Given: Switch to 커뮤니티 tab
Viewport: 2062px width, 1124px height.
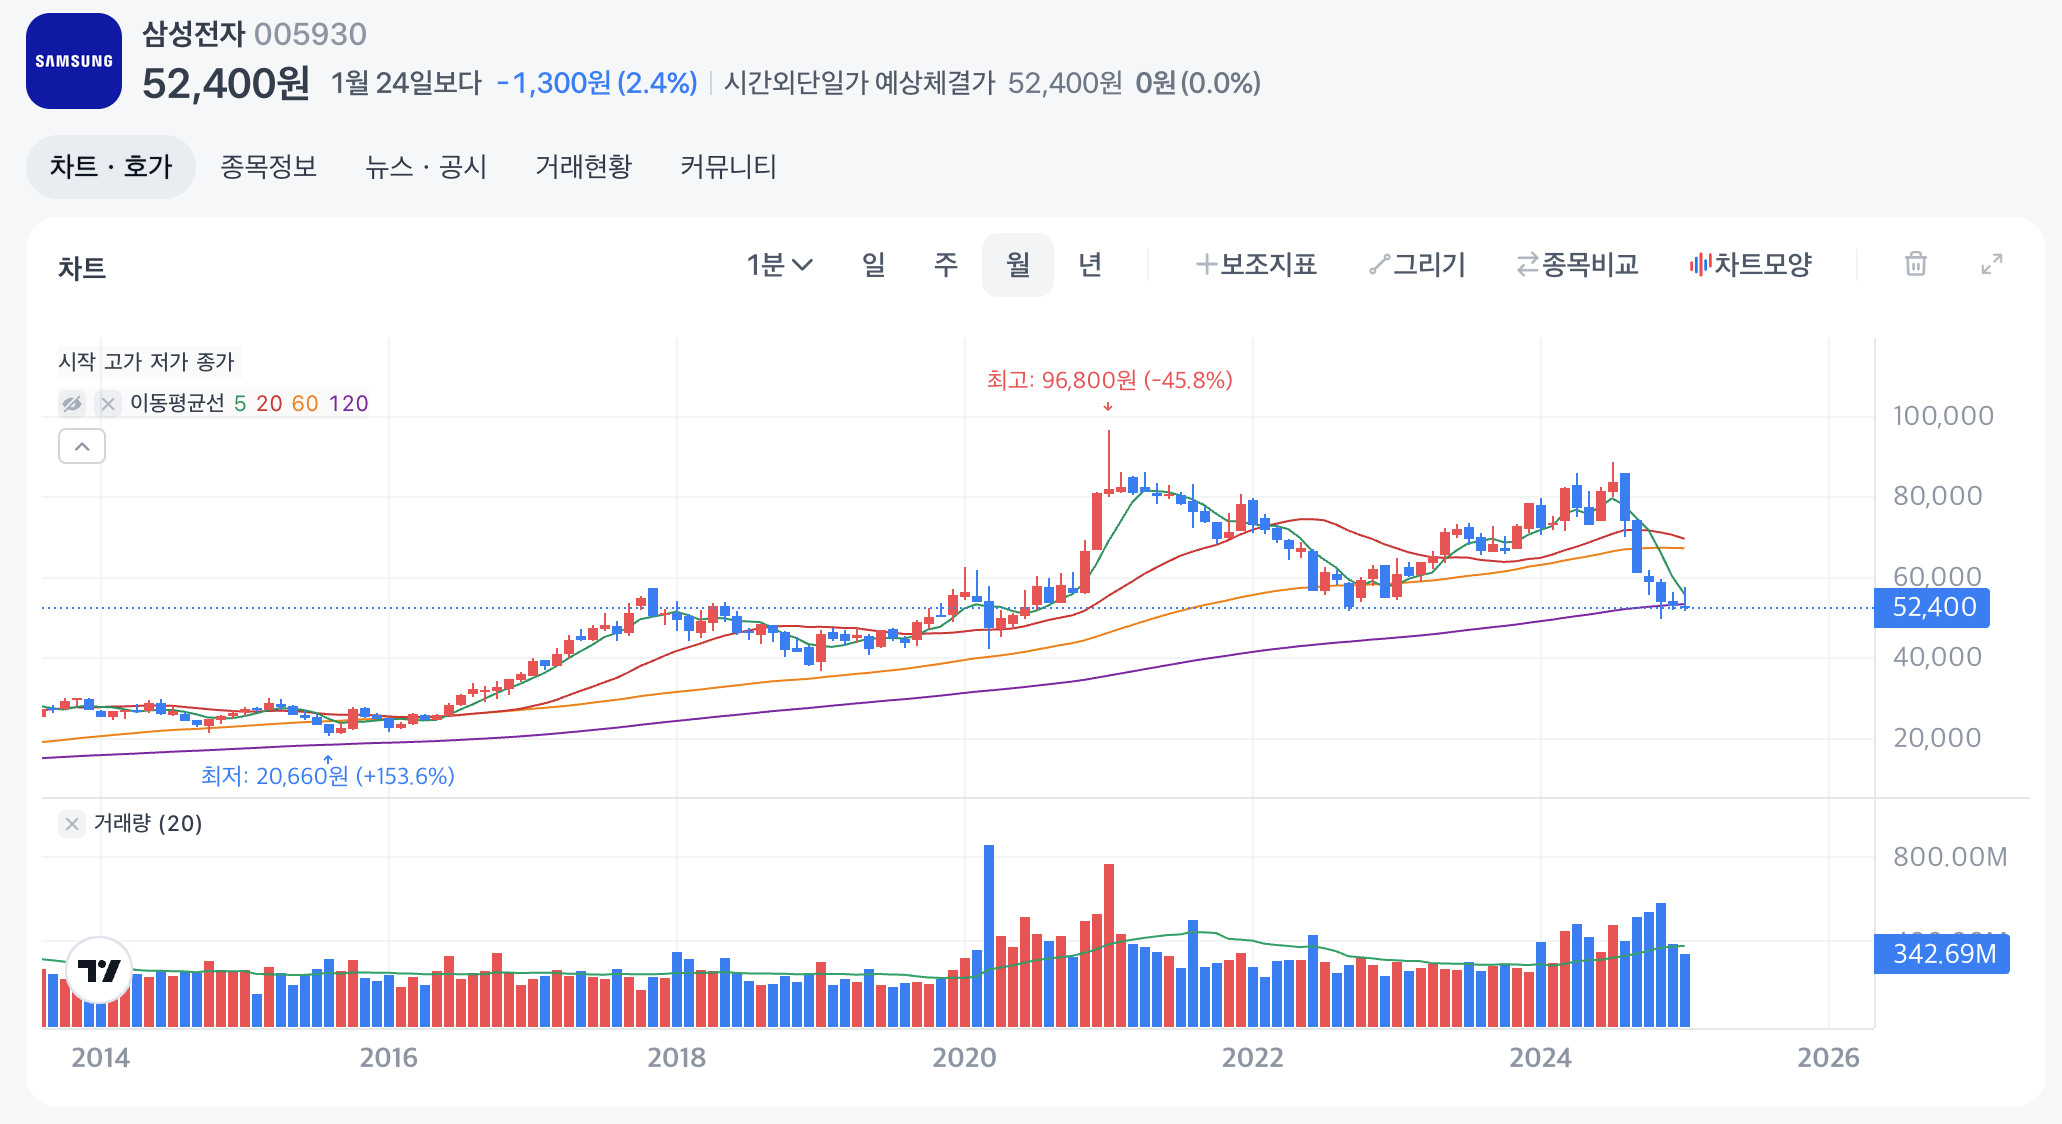Looking at the screenshot, I should (728, 167).
